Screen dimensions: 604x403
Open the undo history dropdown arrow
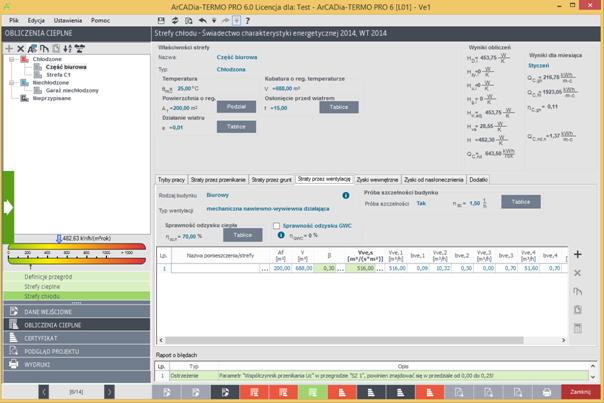coord(214,20)
